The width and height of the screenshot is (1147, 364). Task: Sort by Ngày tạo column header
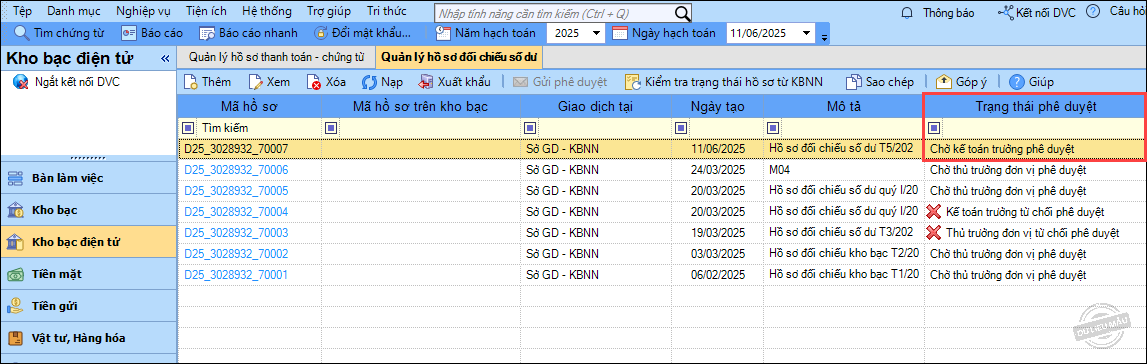pyautogui.click(x=718, y=106)
